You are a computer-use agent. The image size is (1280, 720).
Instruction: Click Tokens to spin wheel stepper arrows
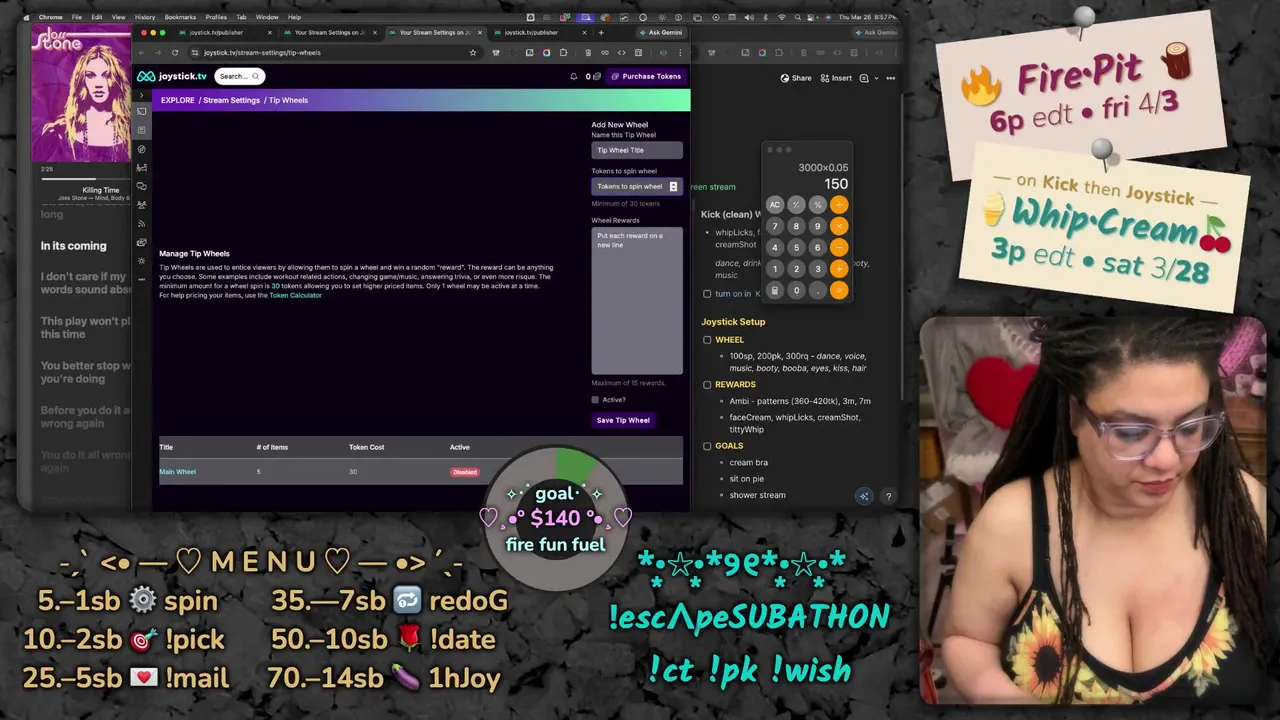pos(673,186)
